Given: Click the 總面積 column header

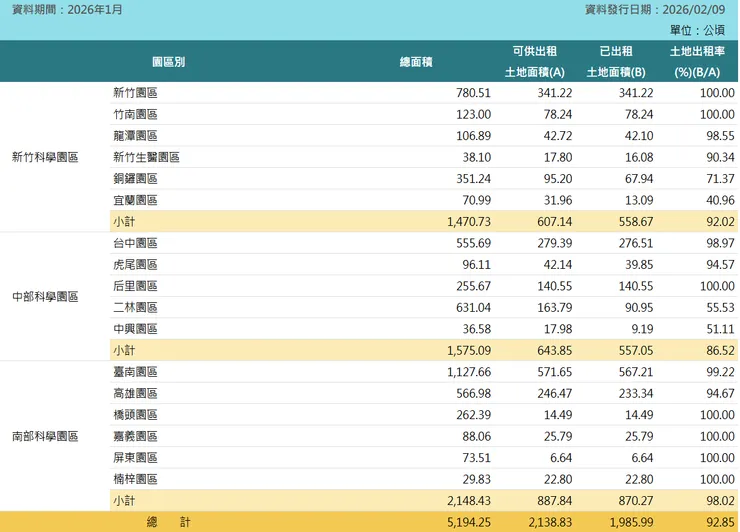Looking at the screenshot, I should 415,62.
